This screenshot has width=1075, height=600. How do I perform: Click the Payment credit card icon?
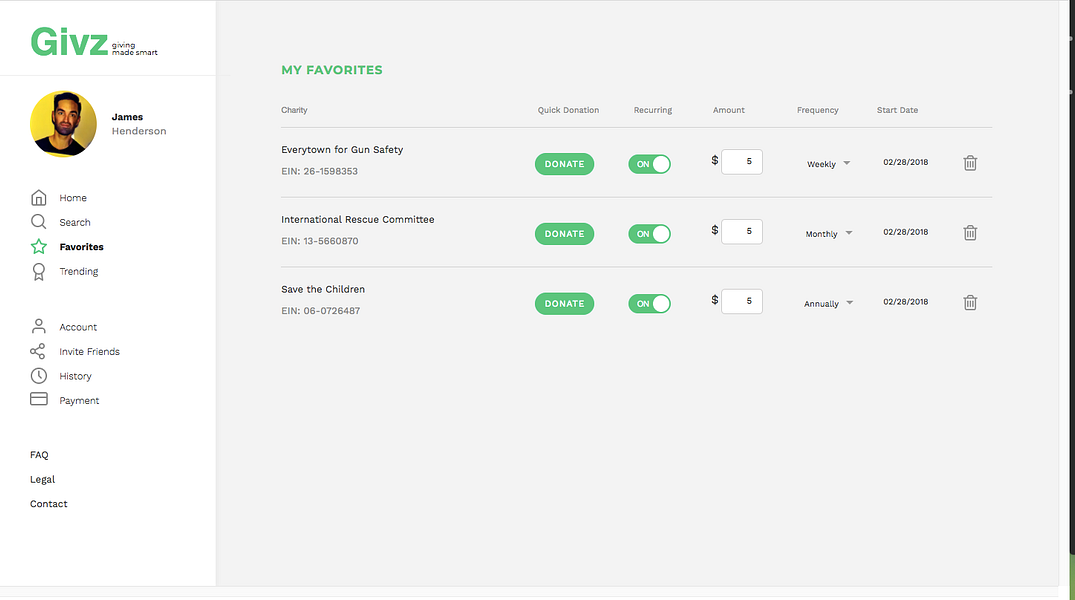(x=38, y=399)
